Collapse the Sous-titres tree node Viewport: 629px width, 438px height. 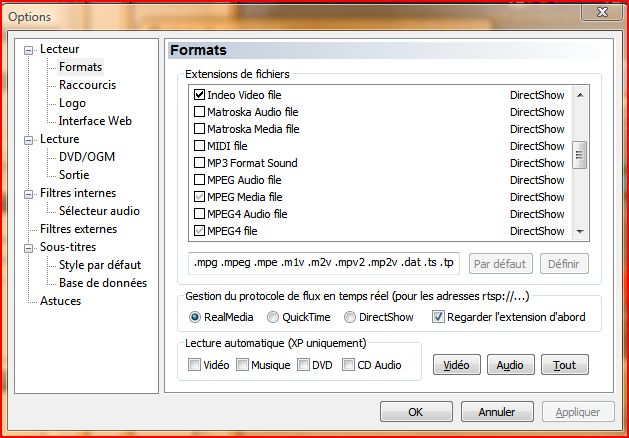pyautogui.click(x=28, y=248)
